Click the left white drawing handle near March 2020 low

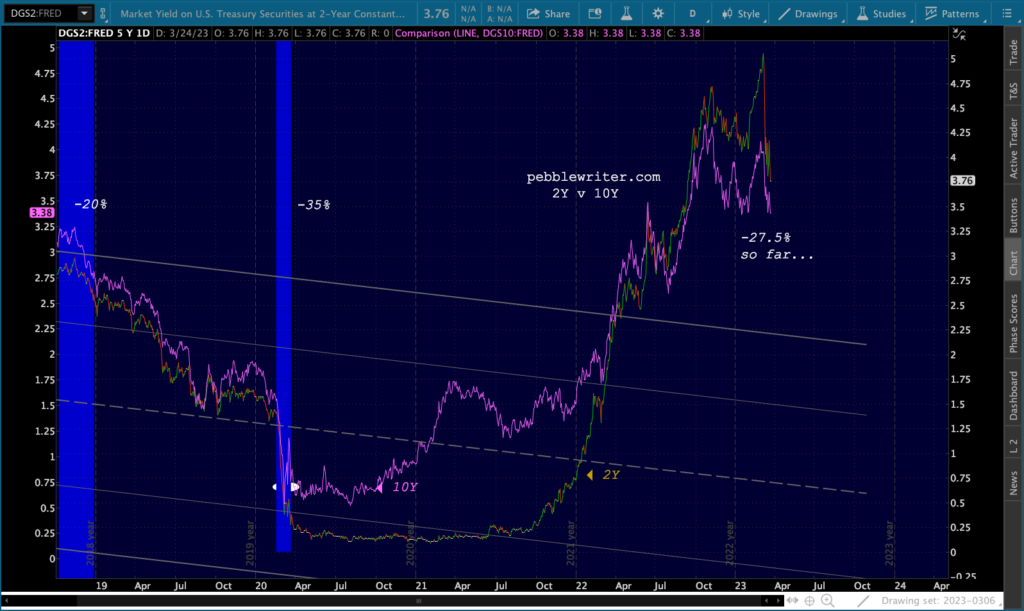click(x=275, y=487)
